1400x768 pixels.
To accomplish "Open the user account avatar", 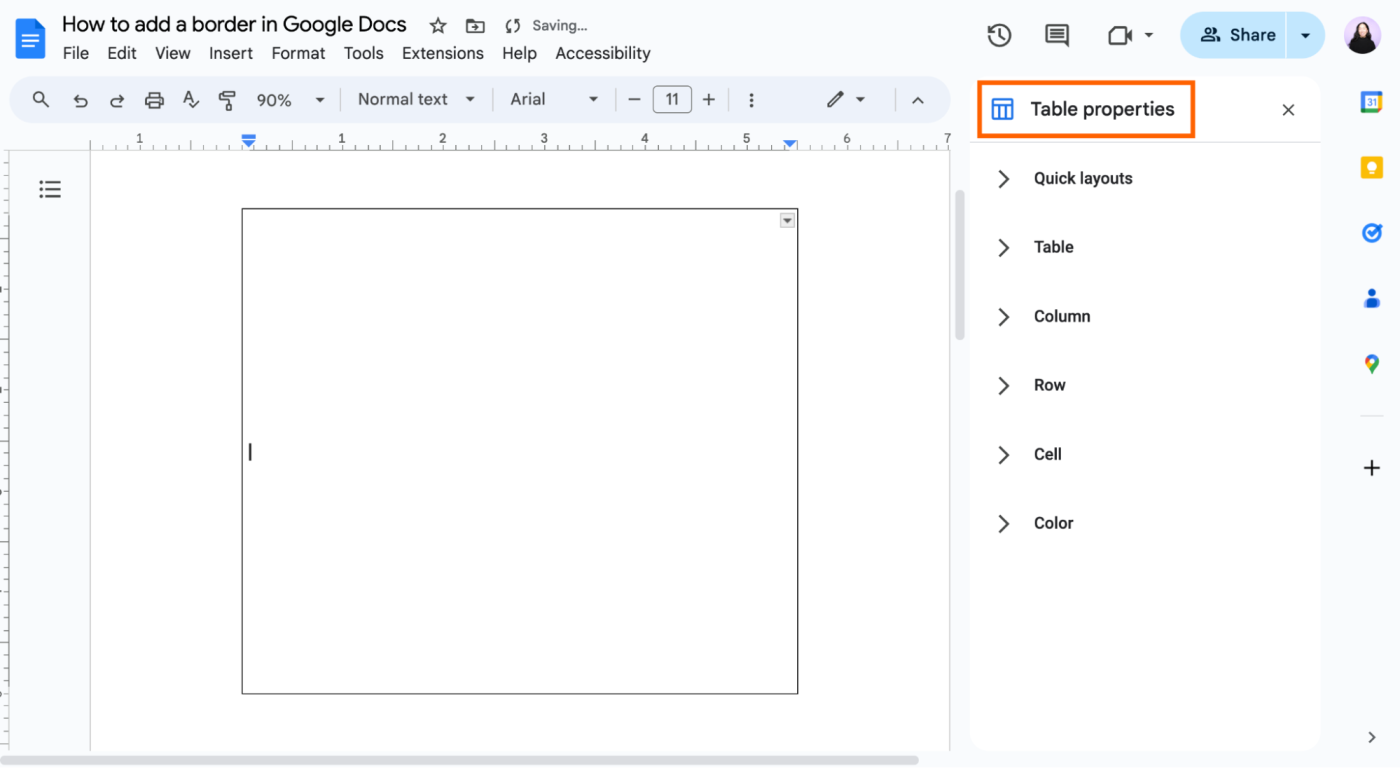I will point(1361,35).
